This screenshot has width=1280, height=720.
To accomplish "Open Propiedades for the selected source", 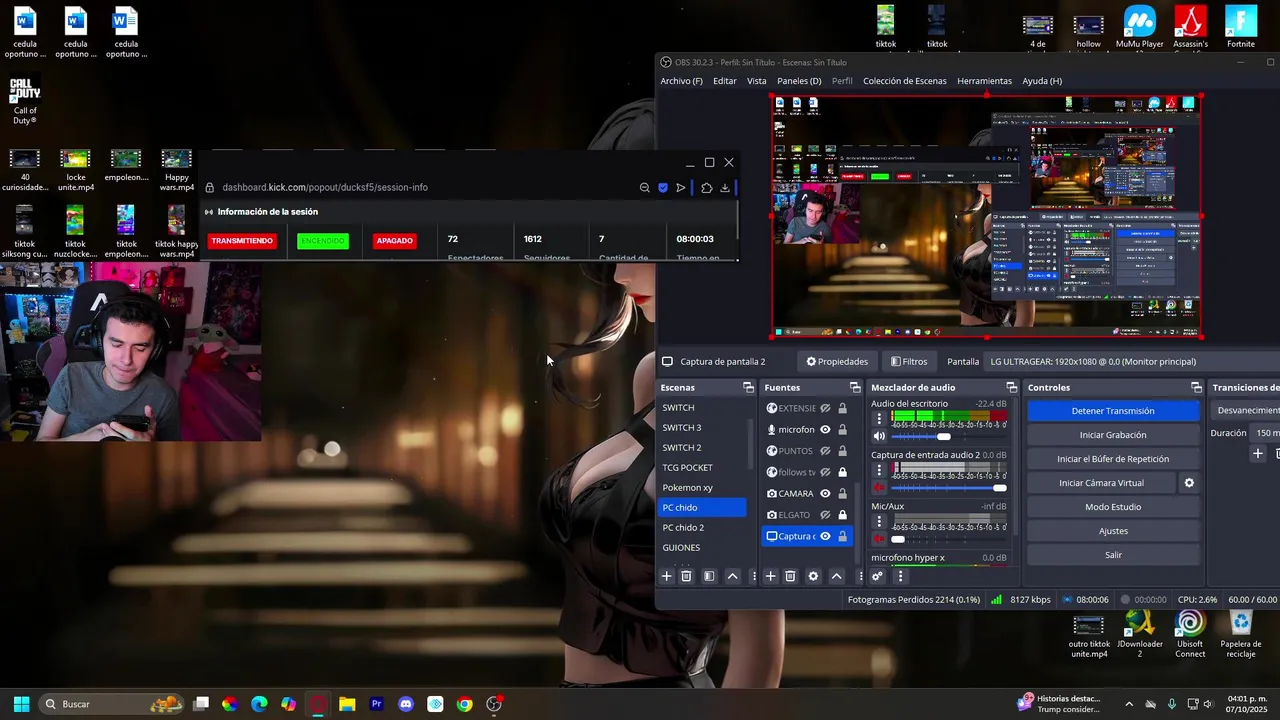I will (x=837, y=362).
